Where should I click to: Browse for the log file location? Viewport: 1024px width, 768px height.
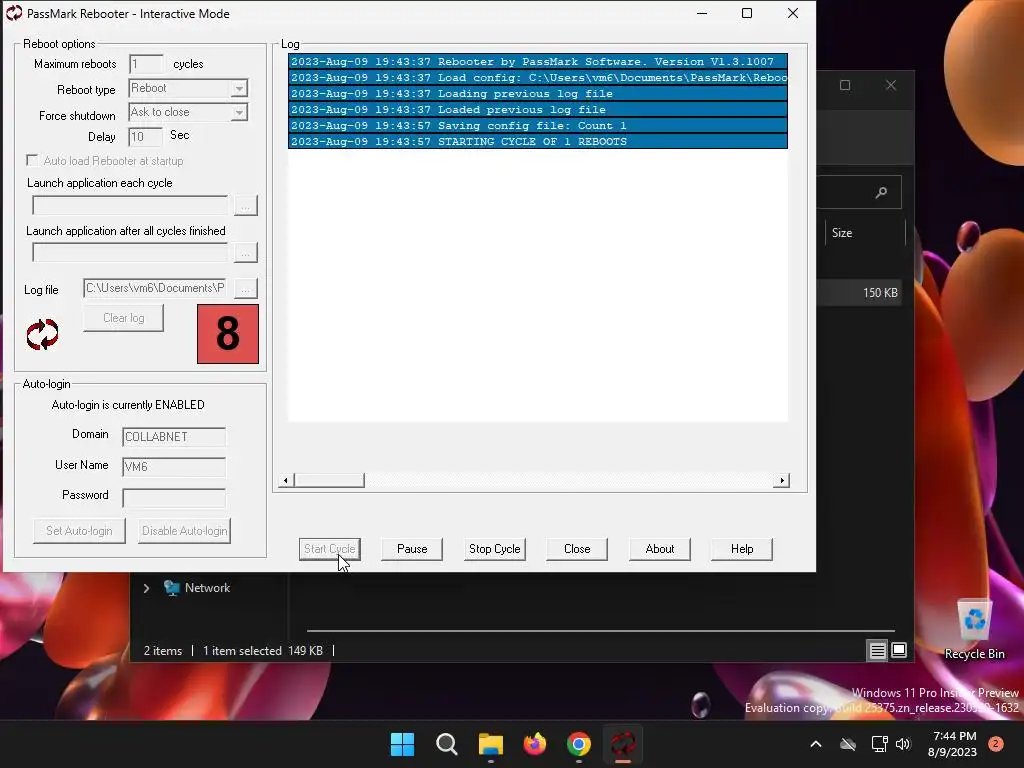pyautogui.click(x=246, y=288)
